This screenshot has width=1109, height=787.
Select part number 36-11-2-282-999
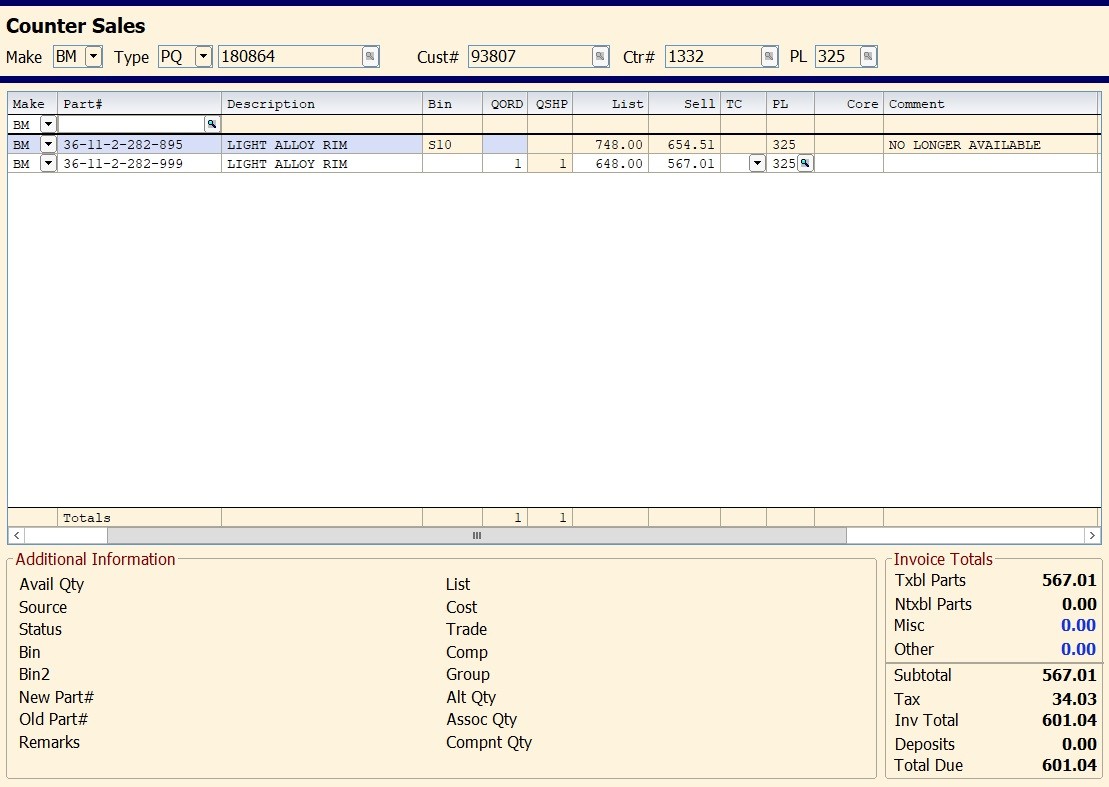coord(123,163)
